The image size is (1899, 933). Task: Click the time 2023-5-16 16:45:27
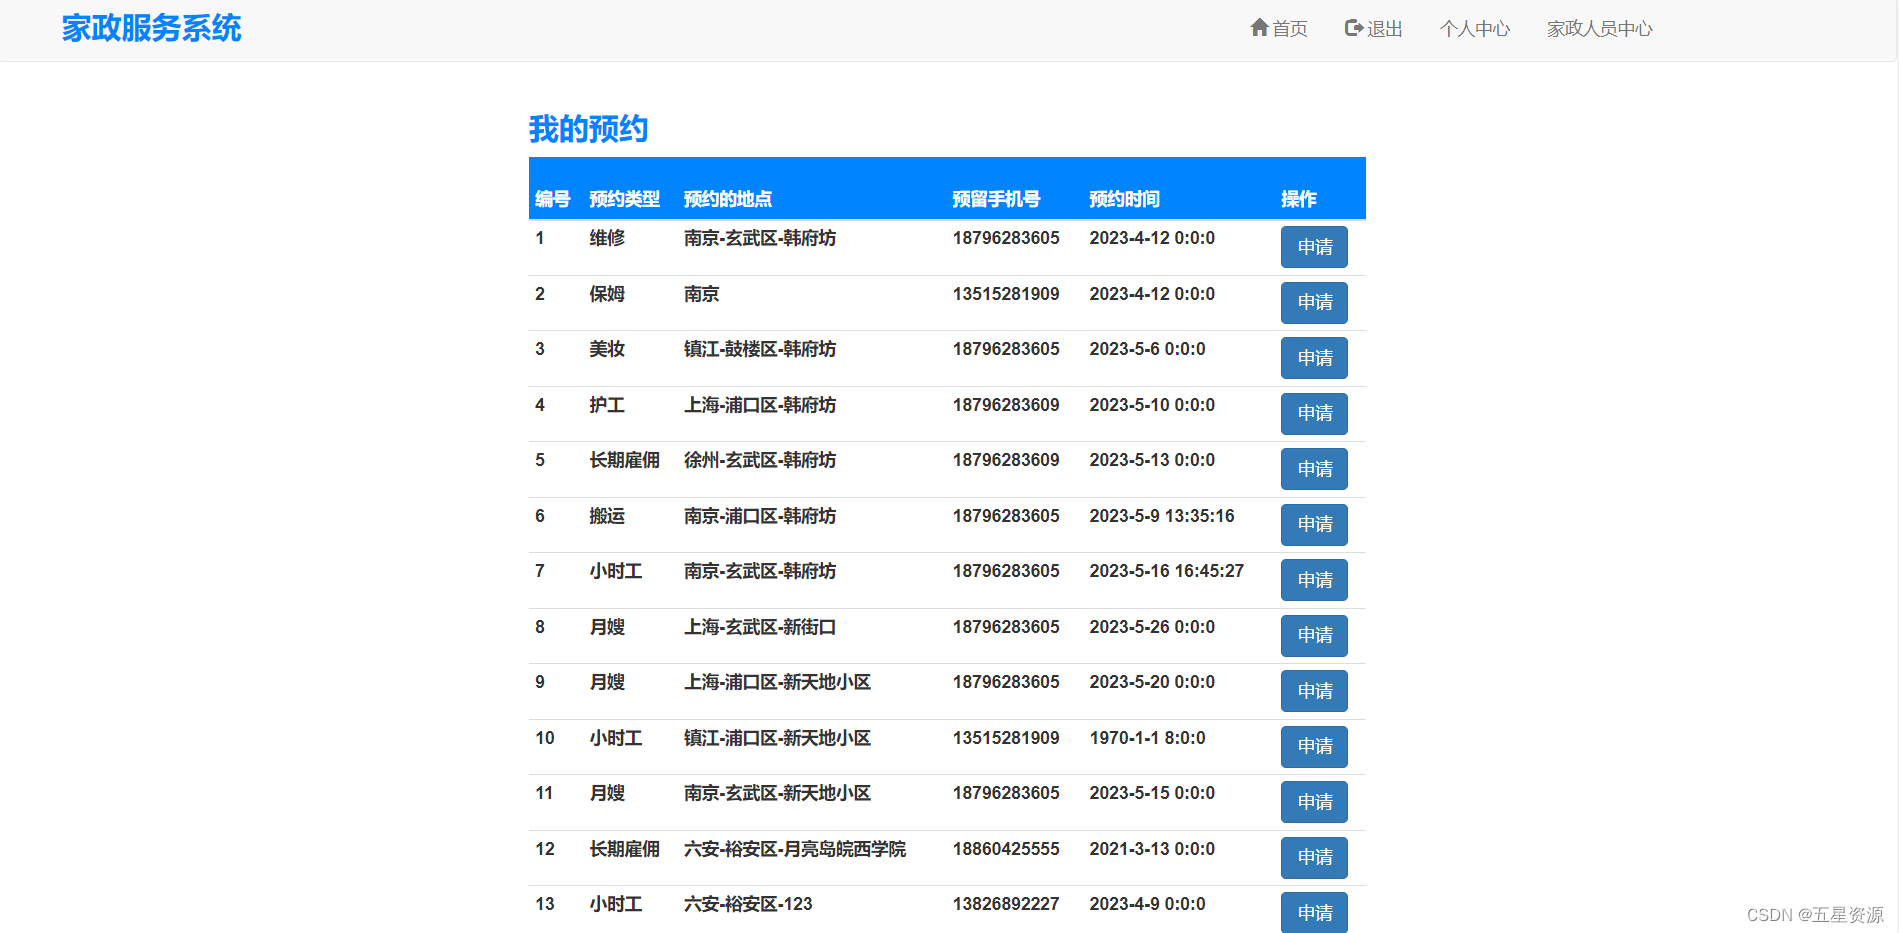[x=1167, y=571]
